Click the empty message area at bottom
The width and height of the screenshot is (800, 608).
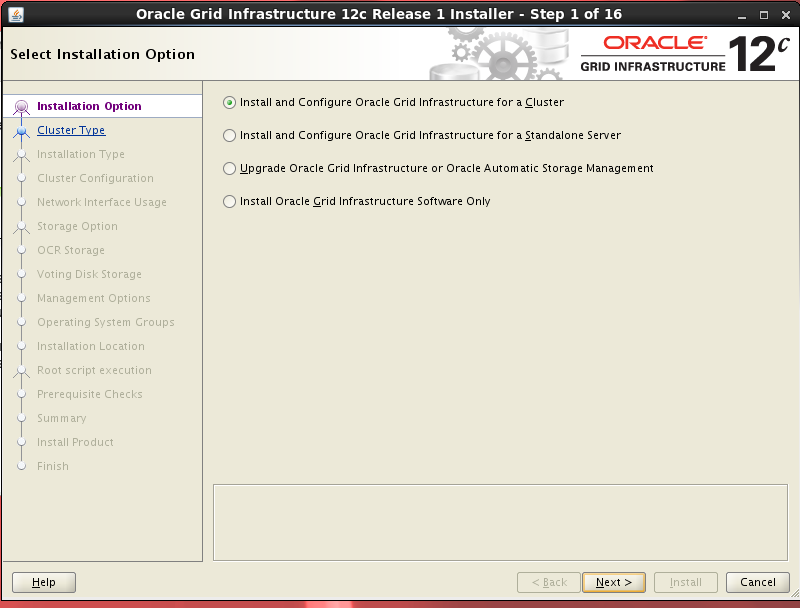click(x=501, y=522)
